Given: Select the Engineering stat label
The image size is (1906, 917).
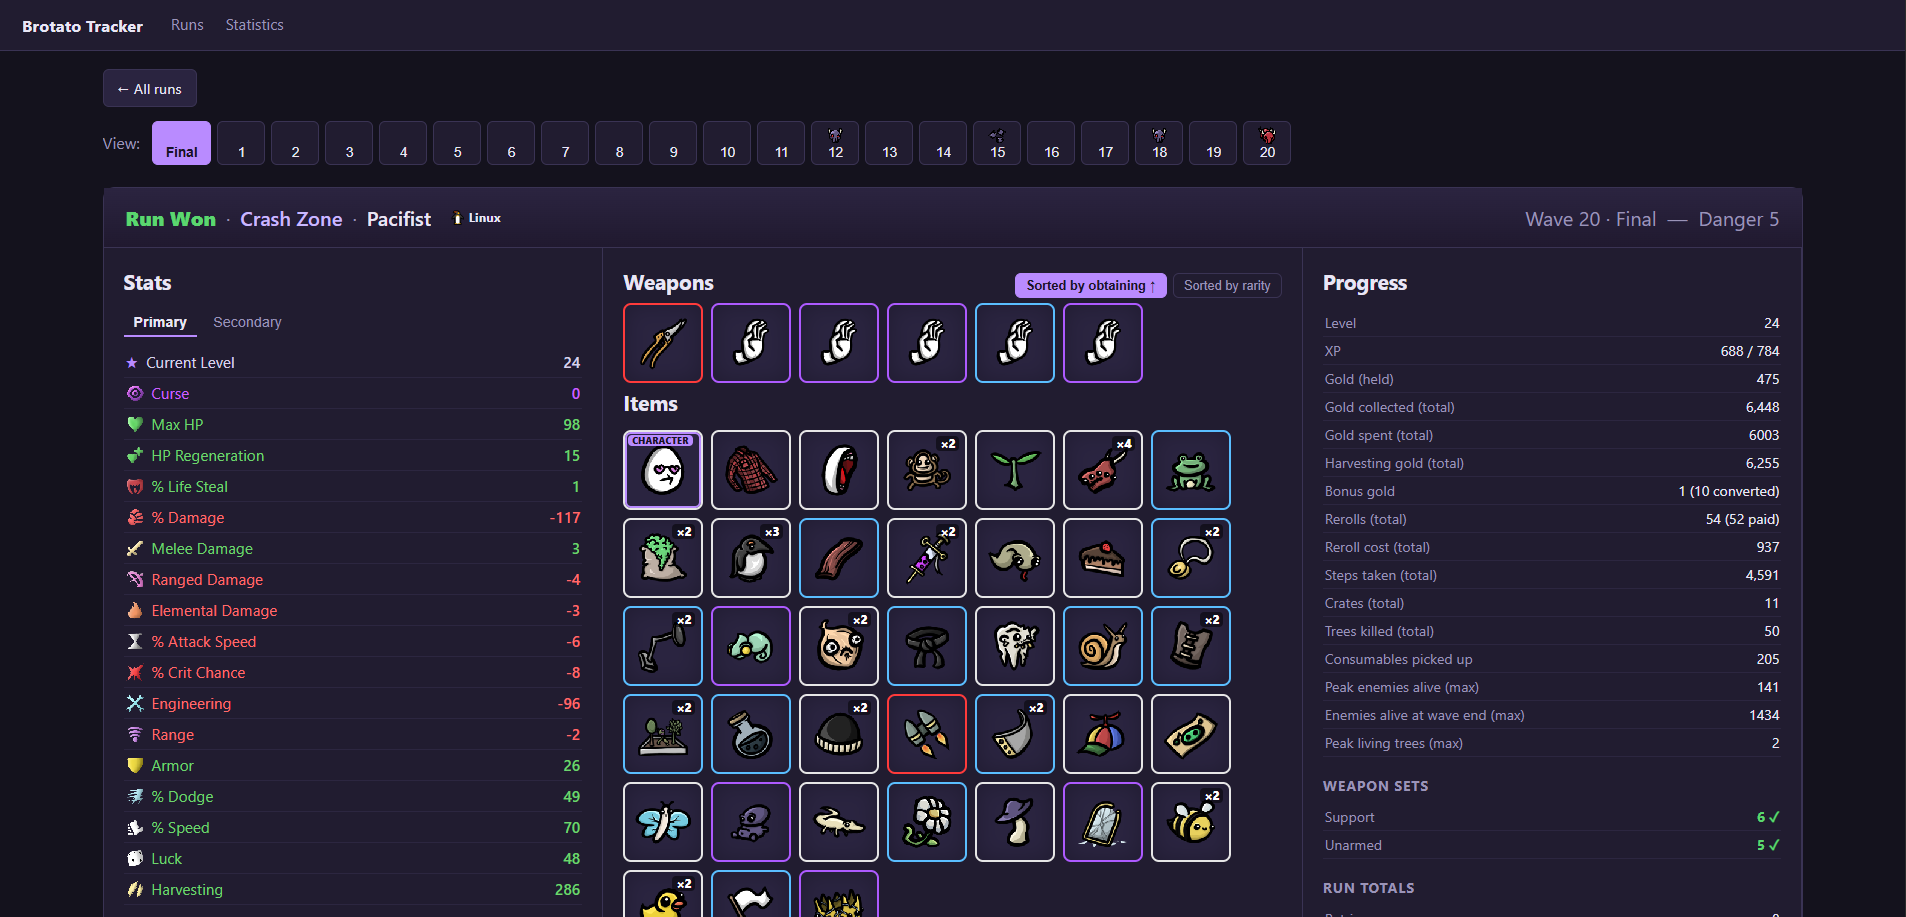Looking at the screenshot, I should coord(191,703).
